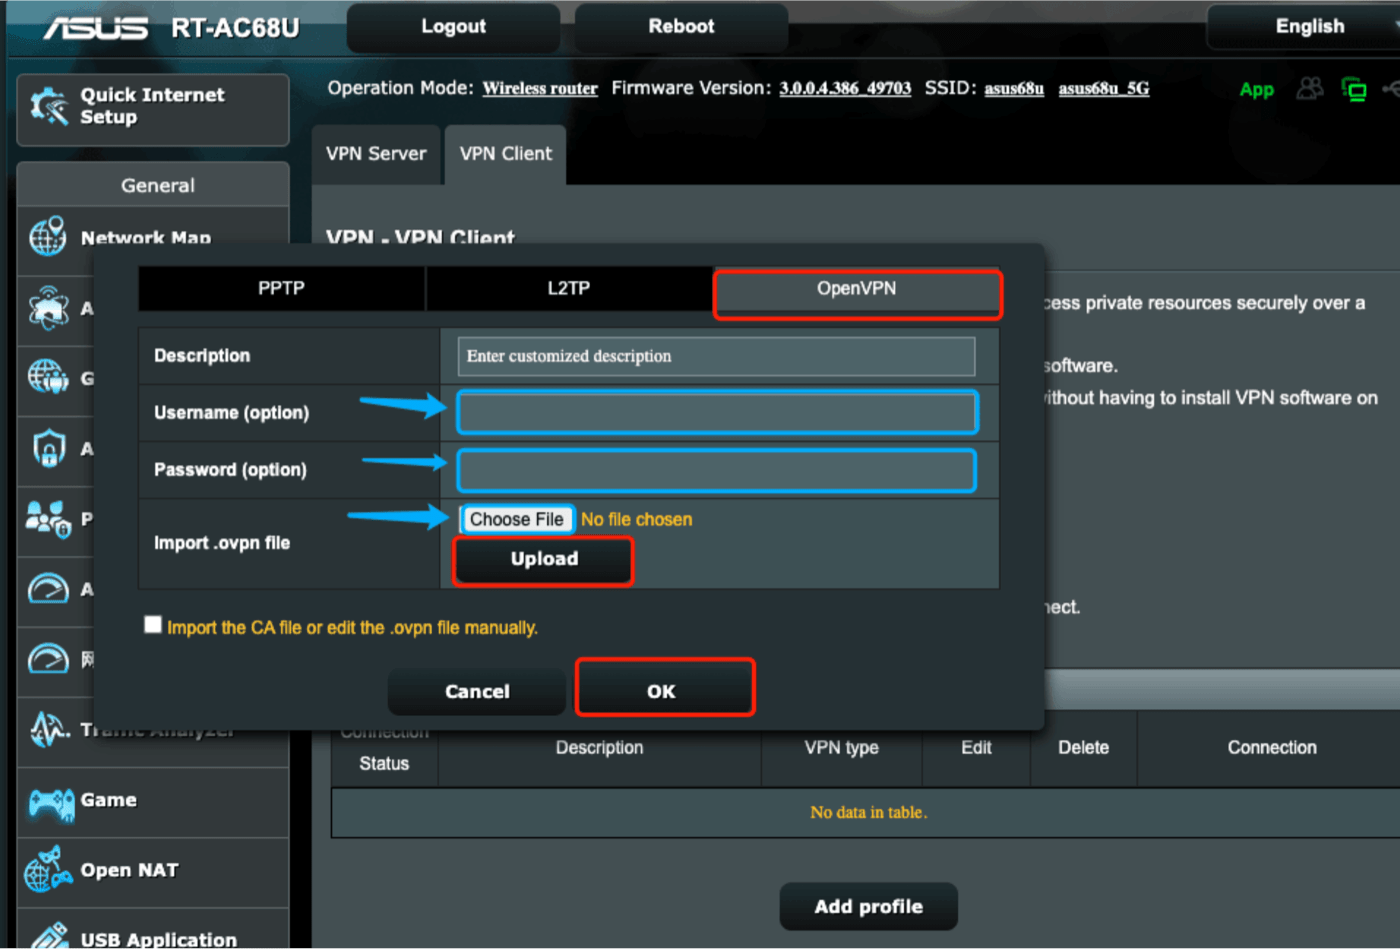Select the PPTP tab
The image size is (1400, 950).
281,289
